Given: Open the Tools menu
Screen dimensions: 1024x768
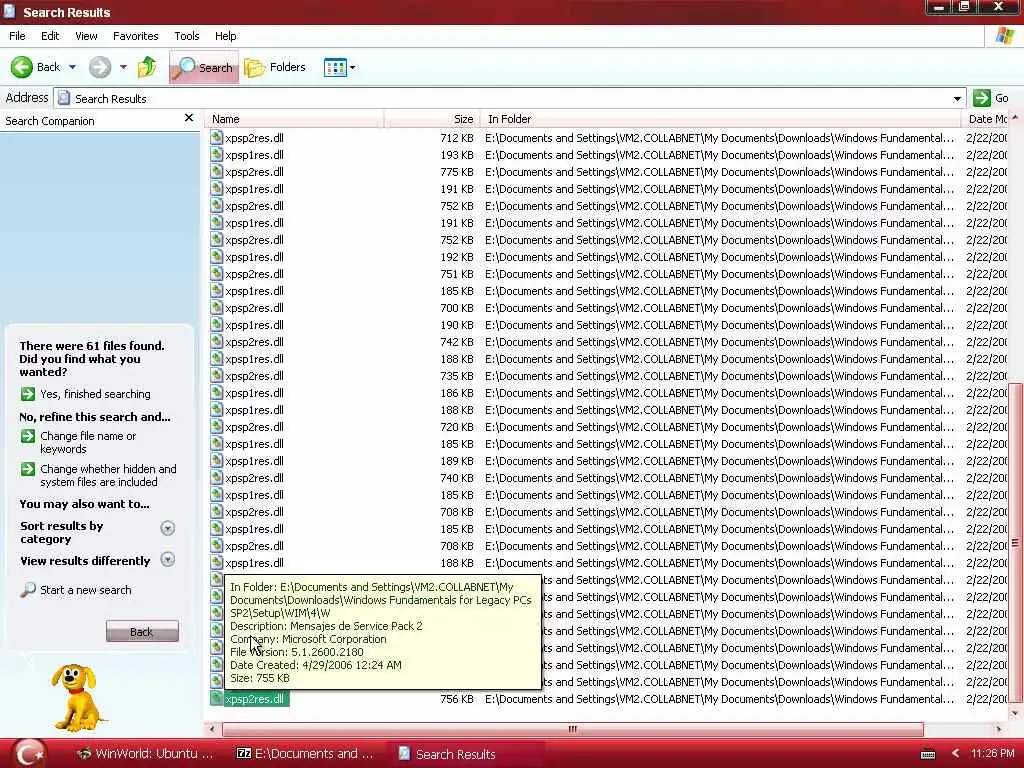Looking at the screenshot, I should (186, 36).
